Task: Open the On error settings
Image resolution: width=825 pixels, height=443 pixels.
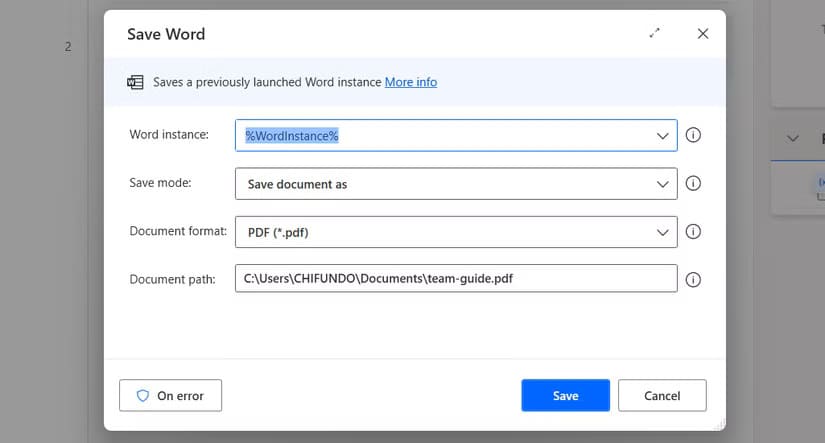Action: pos(170,395)
